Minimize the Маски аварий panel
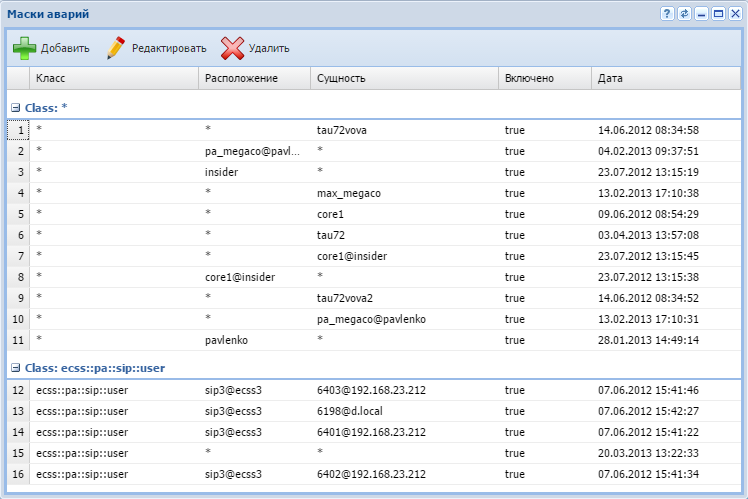 [701, 14]
